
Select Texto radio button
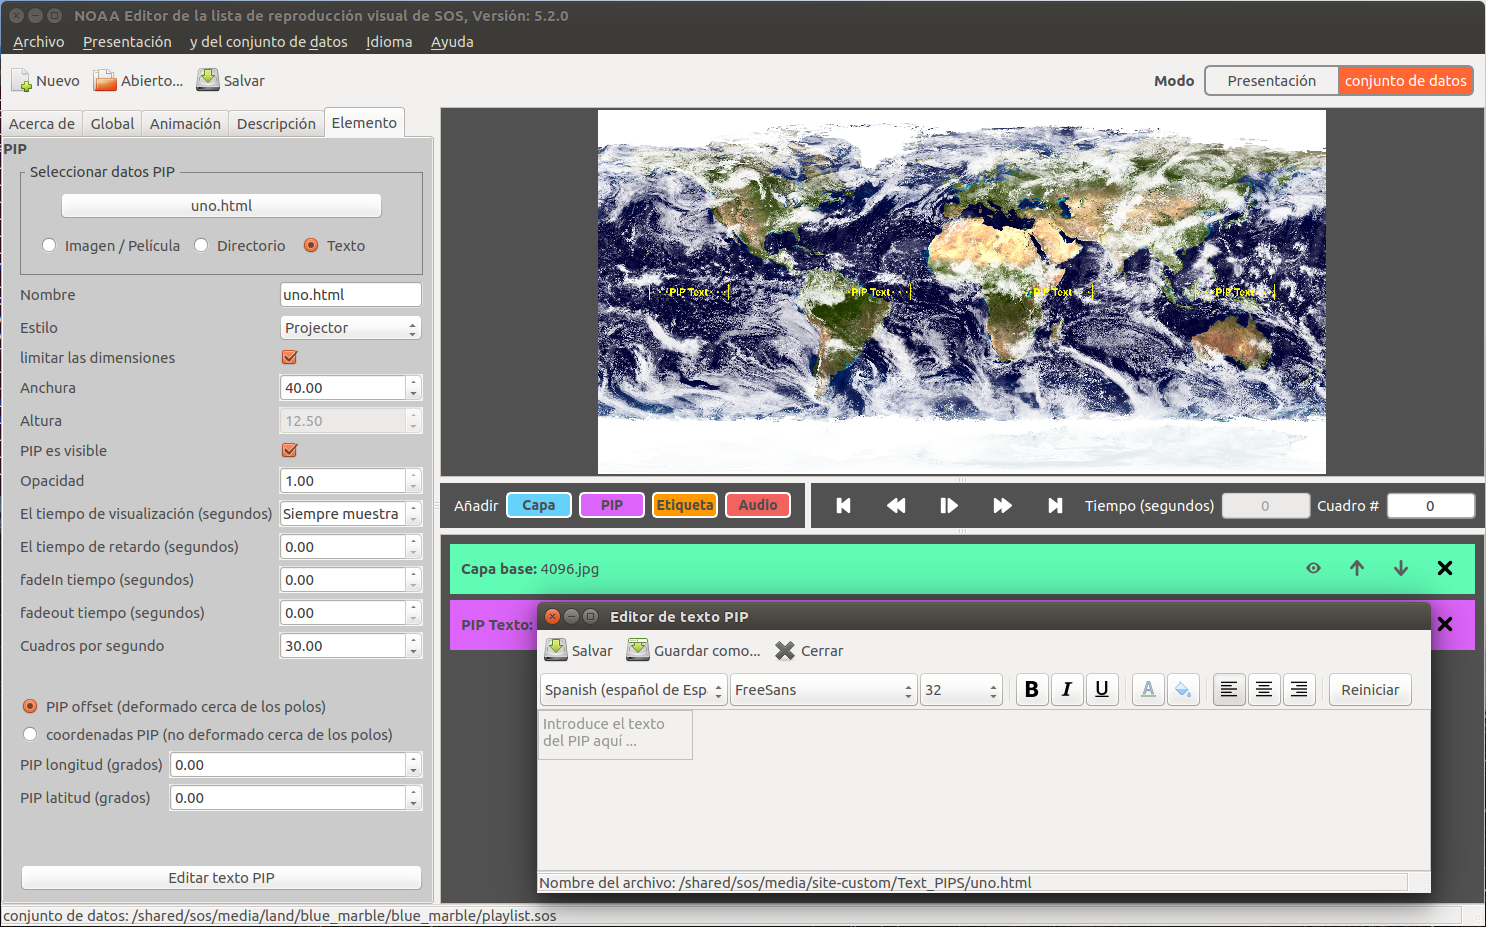click(311, 245)
